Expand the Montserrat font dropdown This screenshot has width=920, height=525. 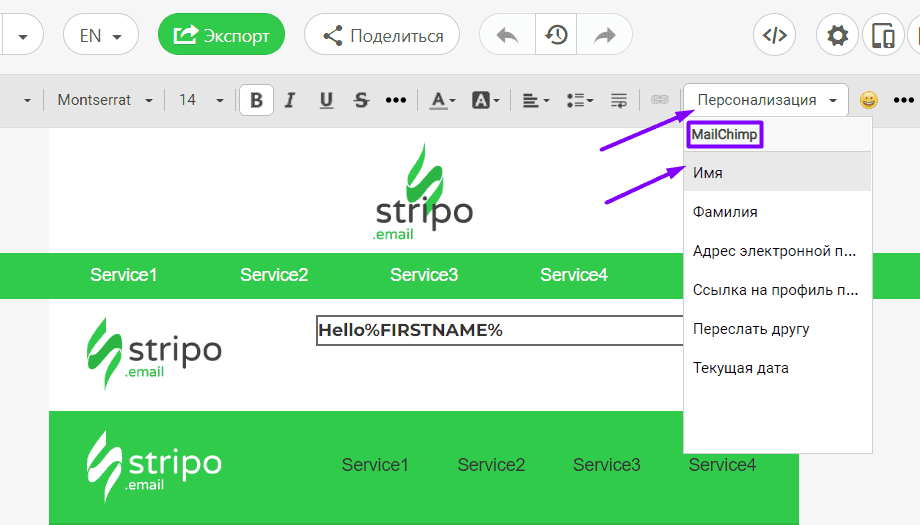(x=105, y=100)
